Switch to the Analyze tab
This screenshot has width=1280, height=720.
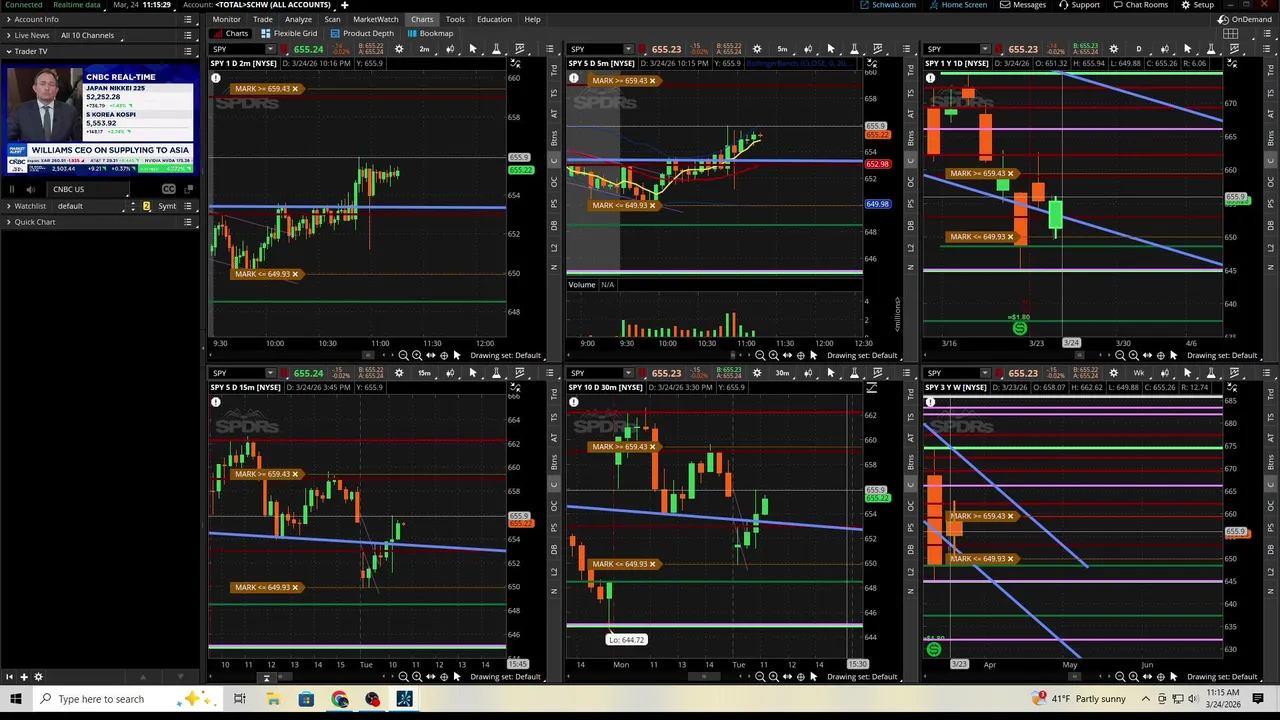pyautogui.click(x=298, y=19)
